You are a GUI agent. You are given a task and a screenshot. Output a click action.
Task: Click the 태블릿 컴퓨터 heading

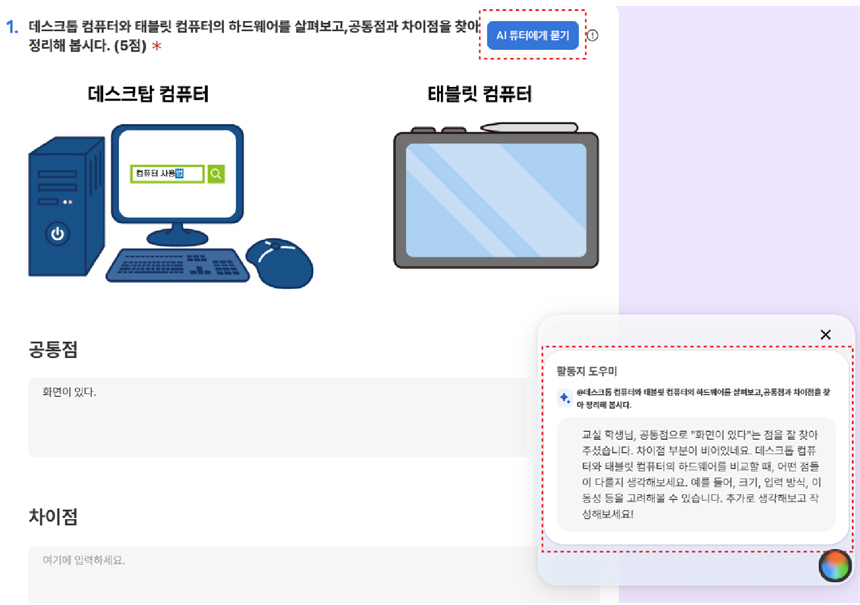tap(479, 95)
